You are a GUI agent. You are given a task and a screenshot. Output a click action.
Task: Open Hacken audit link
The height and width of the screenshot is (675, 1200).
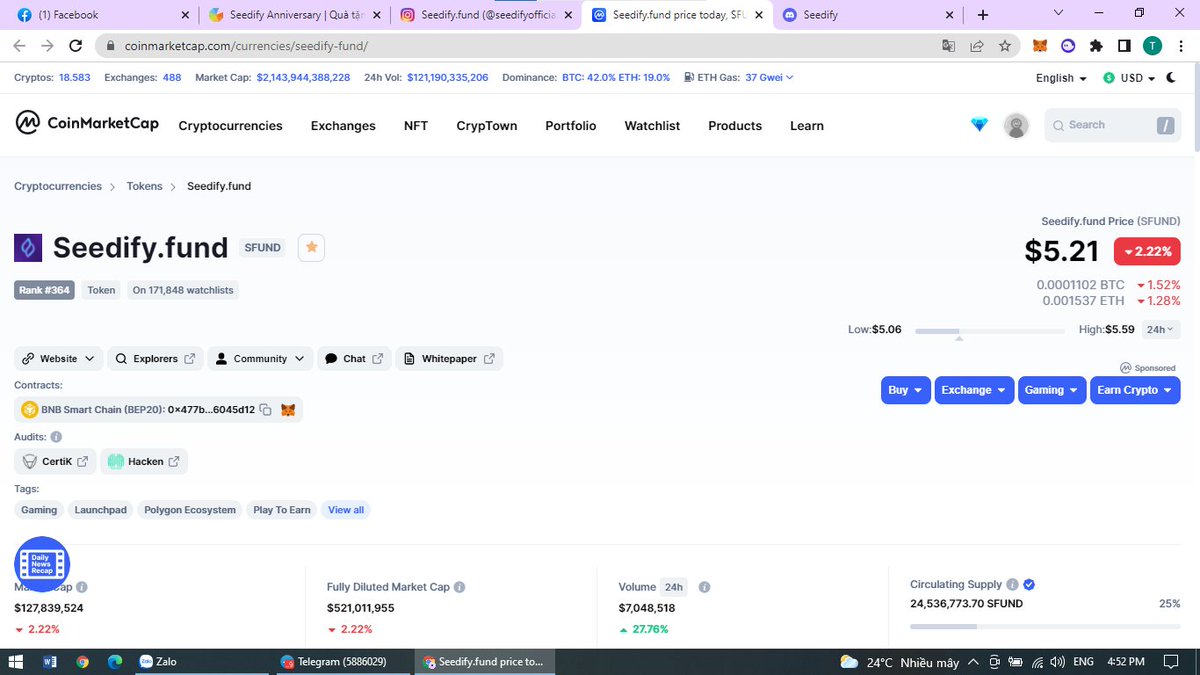pyautogui.click(x=144, y=461)
